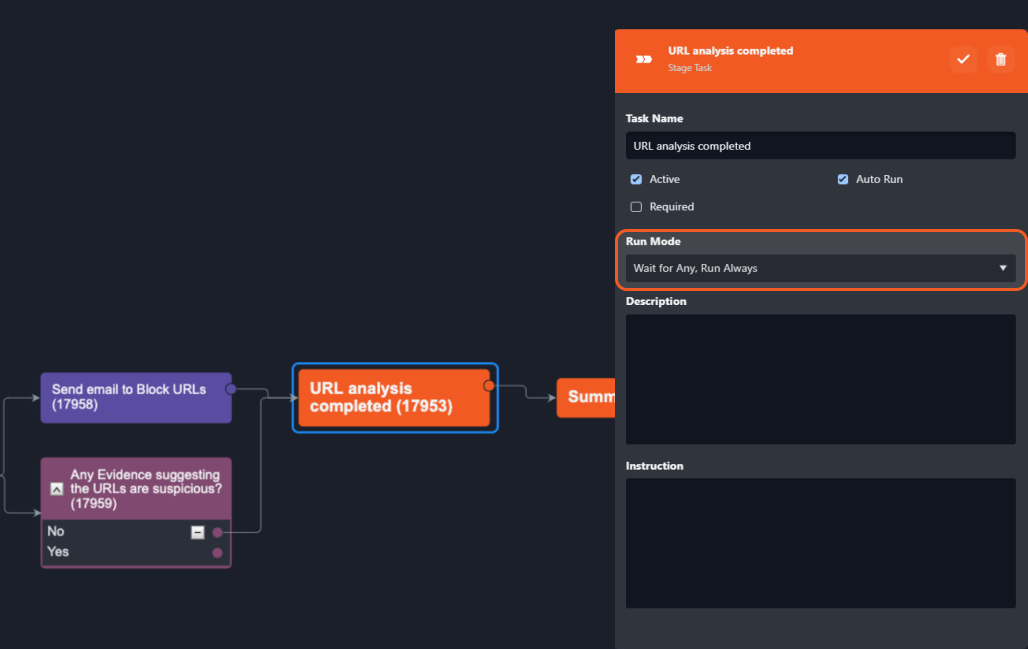Uncheck the Active checkbox

tap(636, 179)
